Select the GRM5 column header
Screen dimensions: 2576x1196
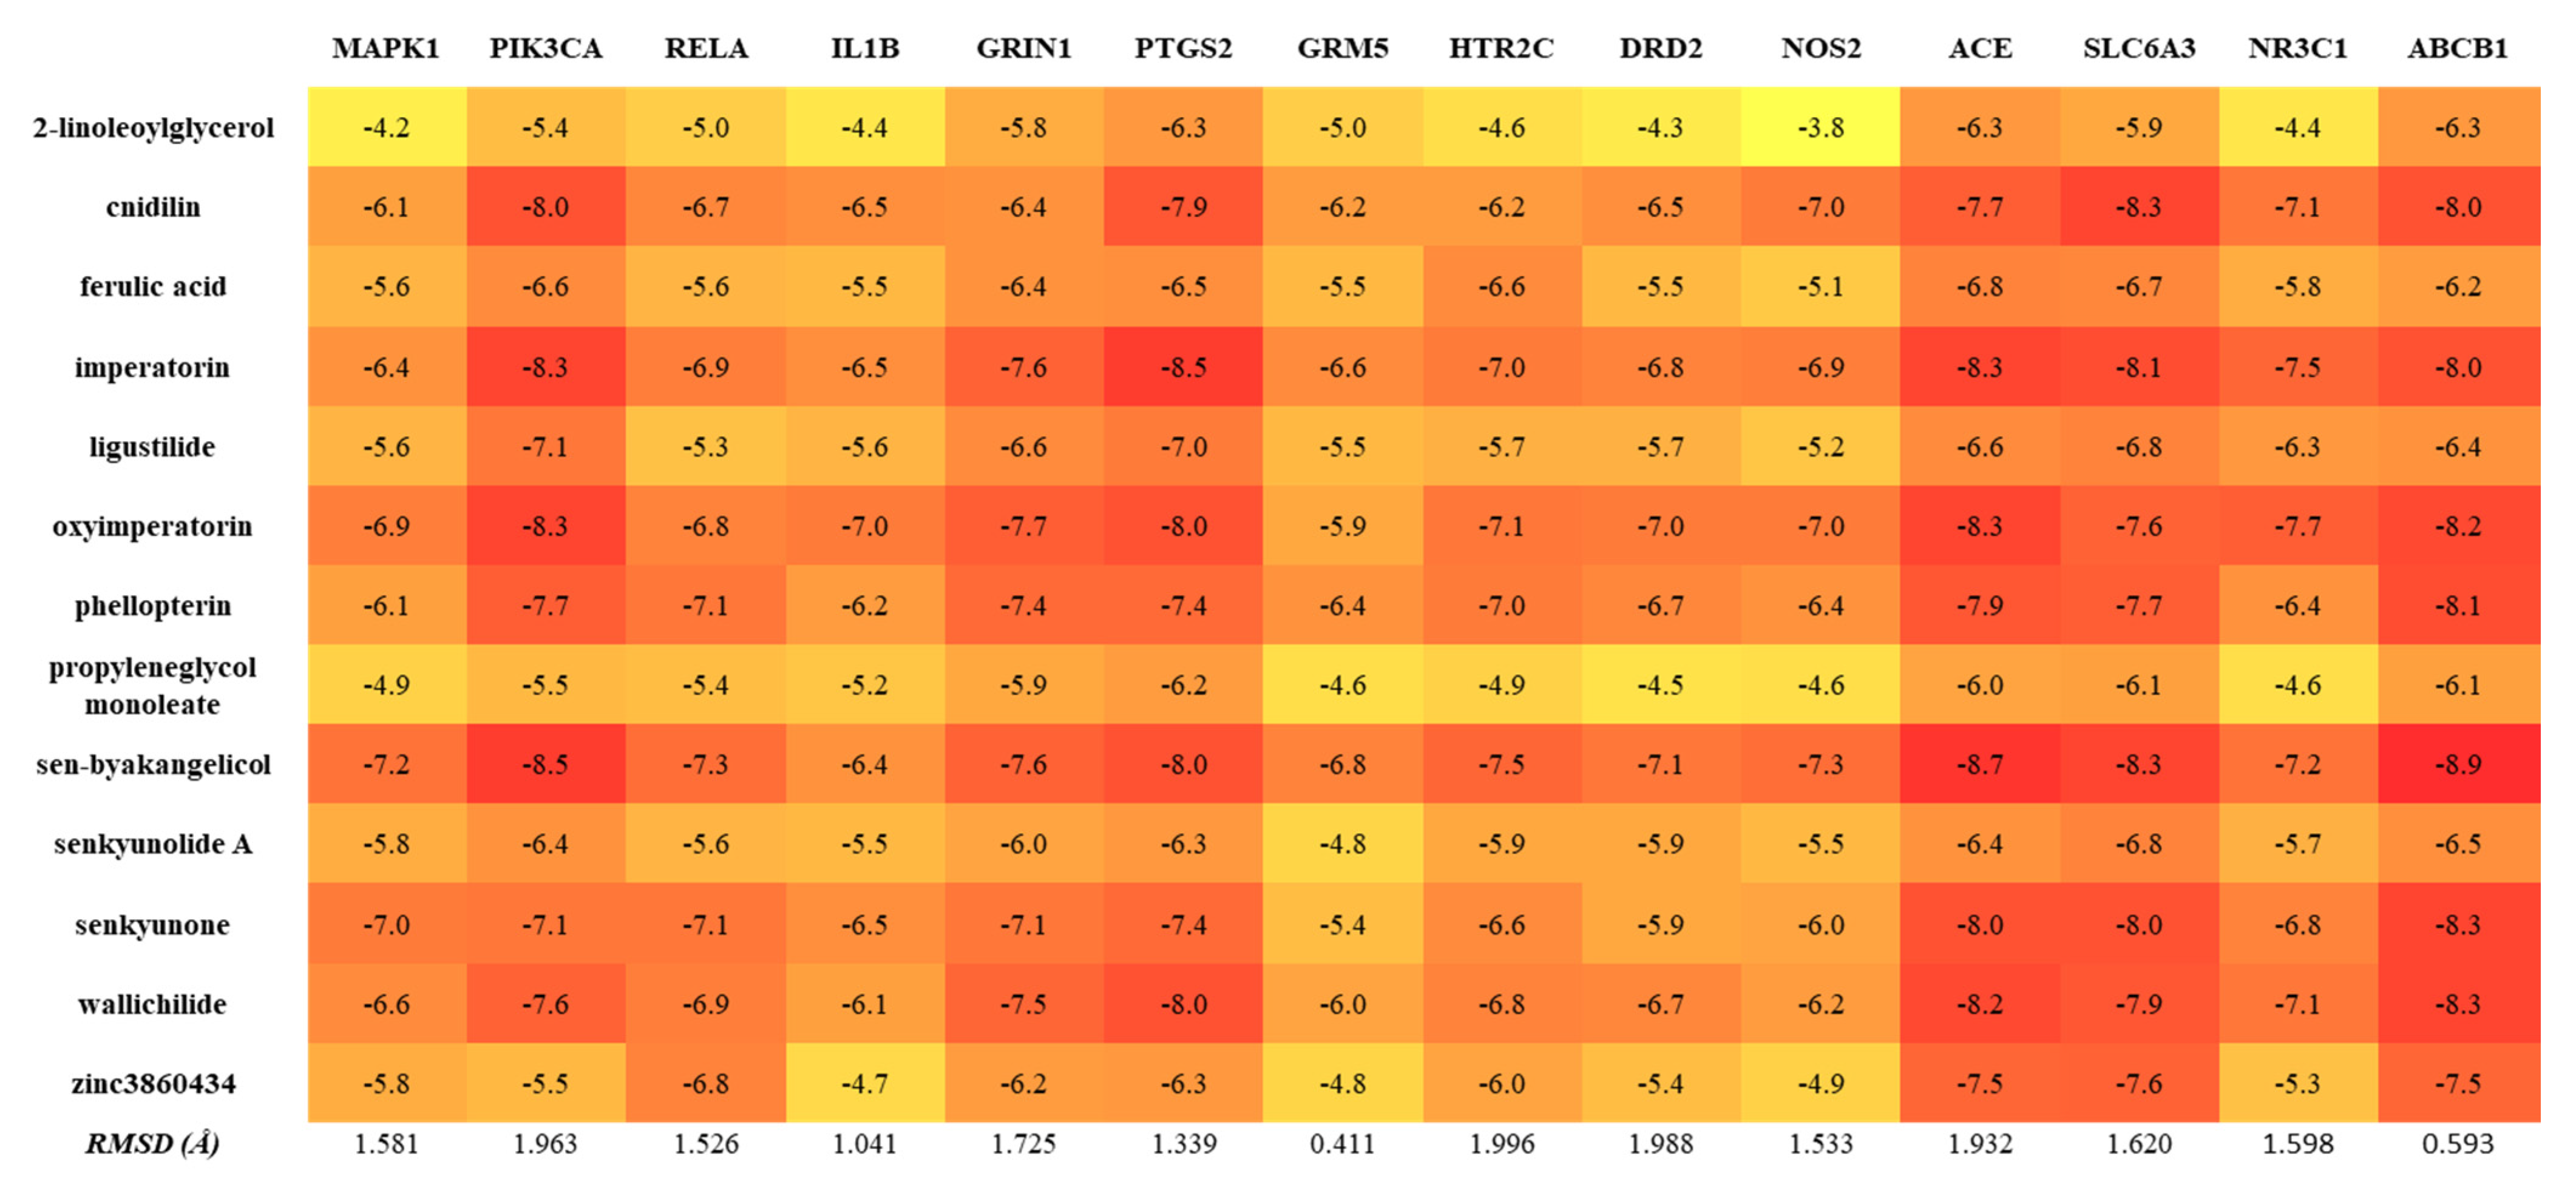click(1342, 48)
